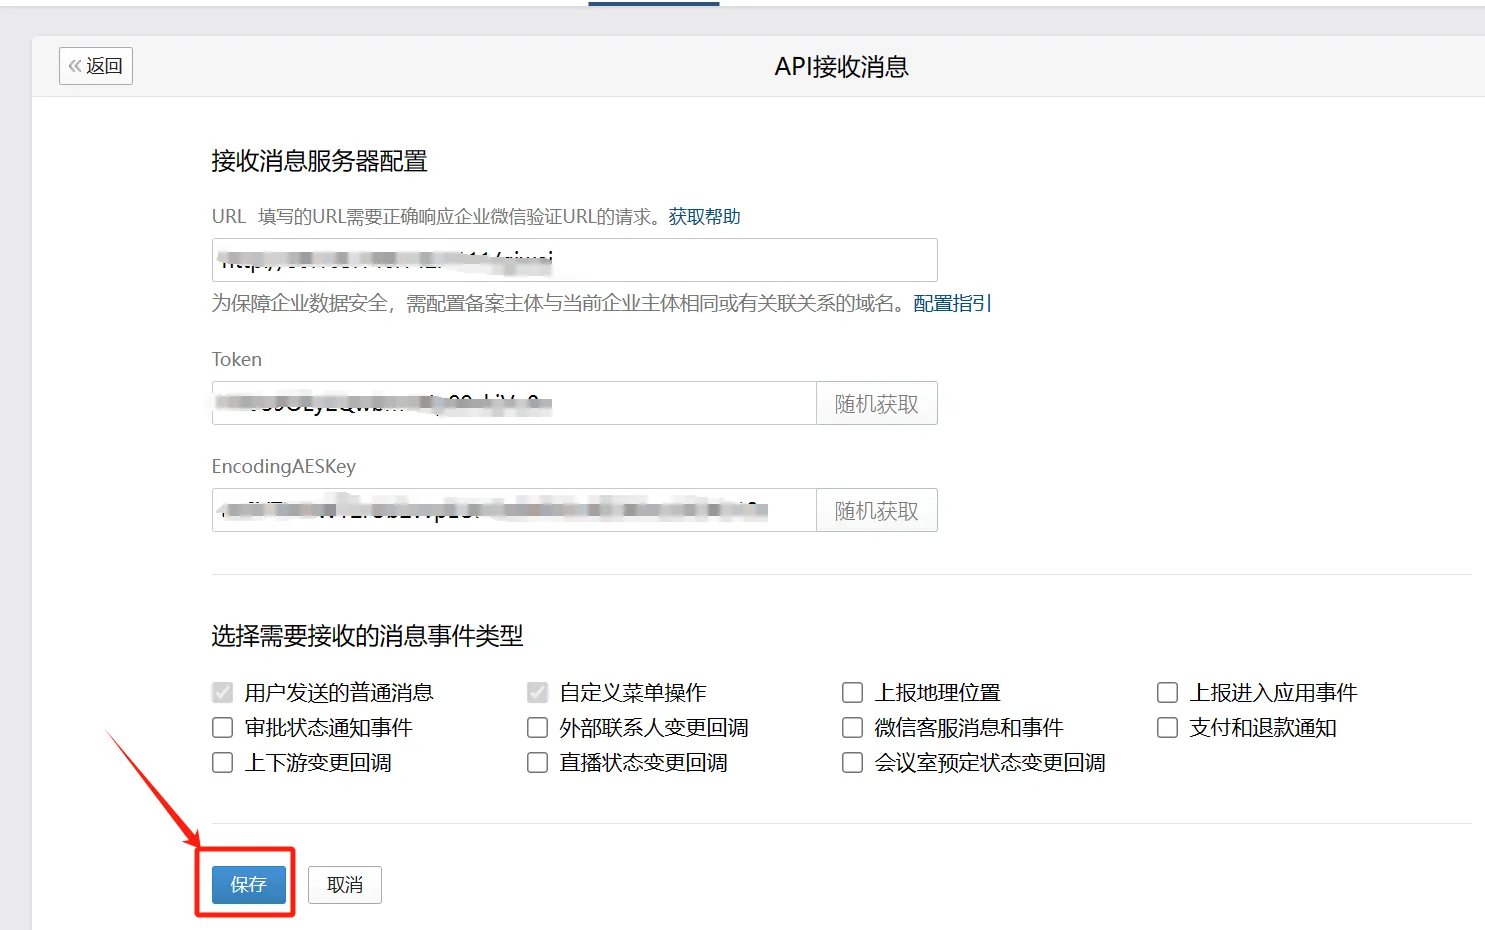The width and height of the screenshot is (1485, 930).
Task: Open the 获取帮助 help link
Action: coord(704,217)
